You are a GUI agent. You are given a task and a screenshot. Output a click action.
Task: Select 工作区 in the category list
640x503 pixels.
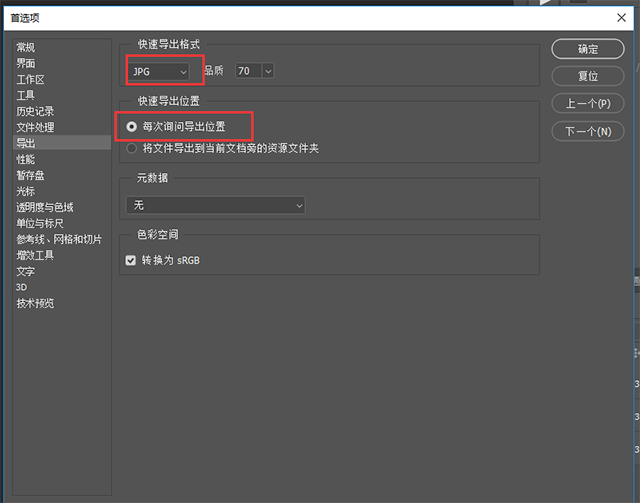click(30, 79)
